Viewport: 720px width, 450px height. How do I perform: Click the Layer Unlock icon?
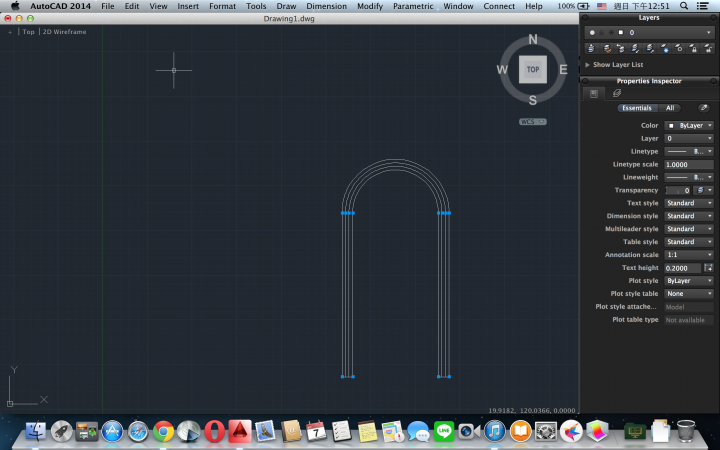coord(708,48)
